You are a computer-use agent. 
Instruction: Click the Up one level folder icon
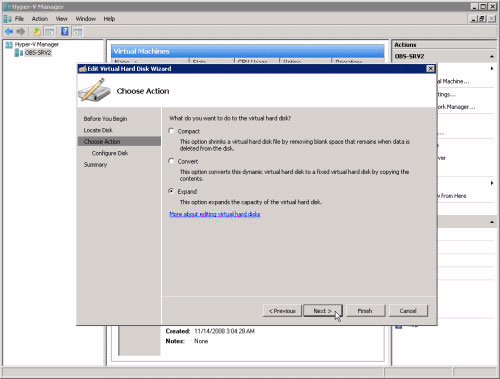(37, 32)
